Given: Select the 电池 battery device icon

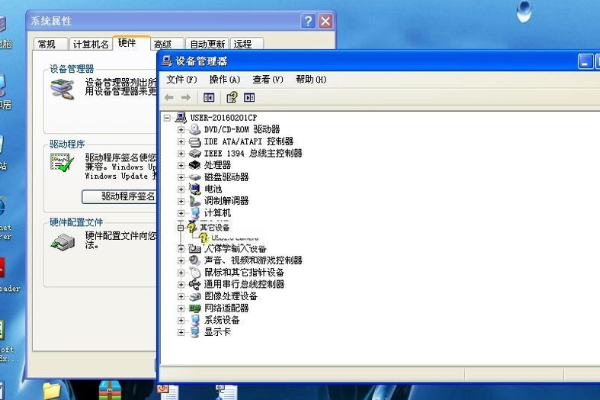Looking at the screenshot, I should [x=194, y=189].
